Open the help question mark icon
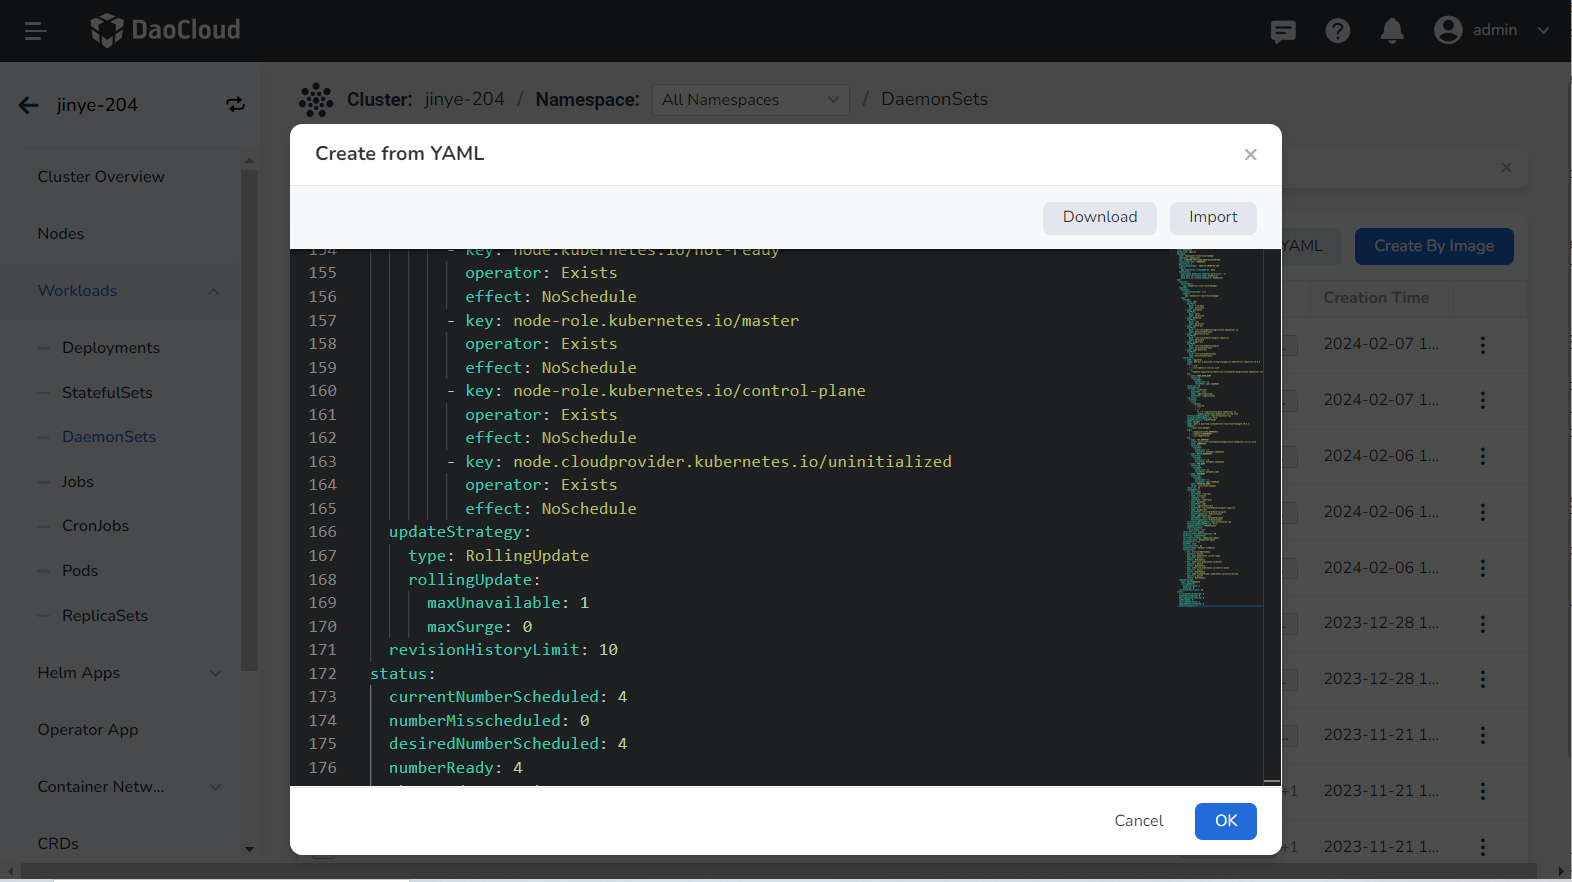The width and height of the screenshot is (1572, 882). (x=1337, y=31)
